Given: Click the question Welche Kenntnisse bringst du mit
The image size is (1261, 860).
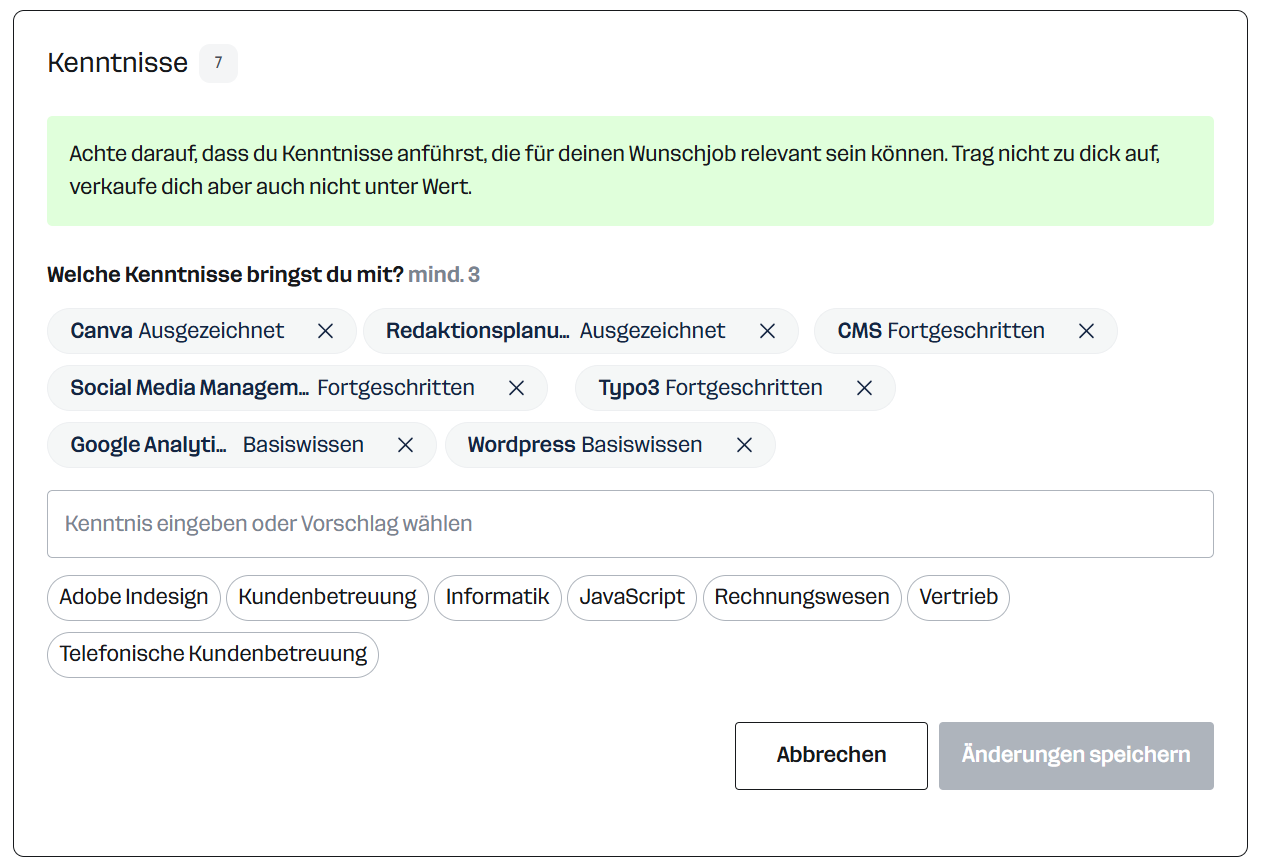Looking at the screenshot, I should point(225,275).
